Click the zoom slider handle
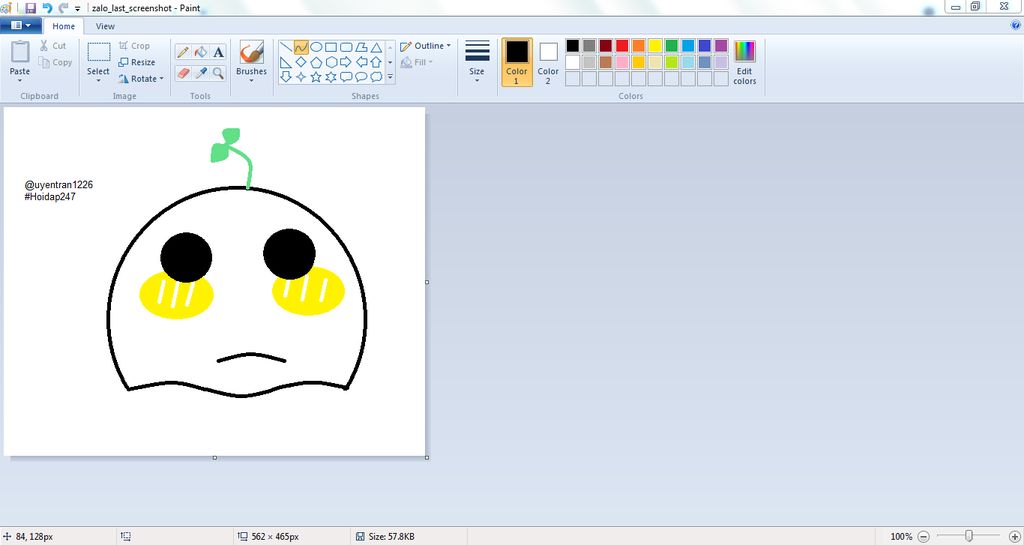The width and height of the screenshot is (1024, 545). tap(969, 536)
